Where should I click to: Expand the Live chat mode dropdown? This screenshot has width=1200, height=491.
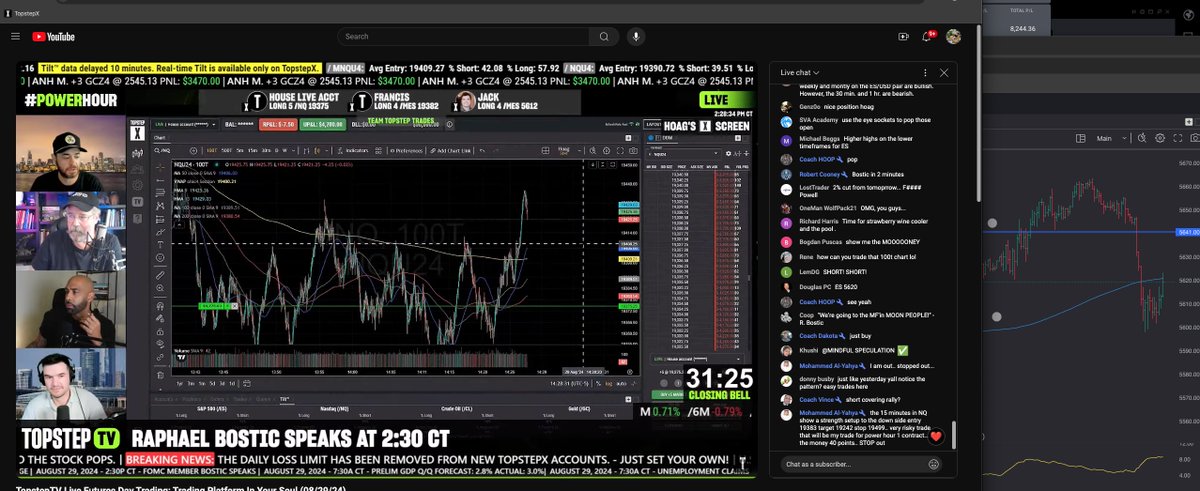pos(801,73)
